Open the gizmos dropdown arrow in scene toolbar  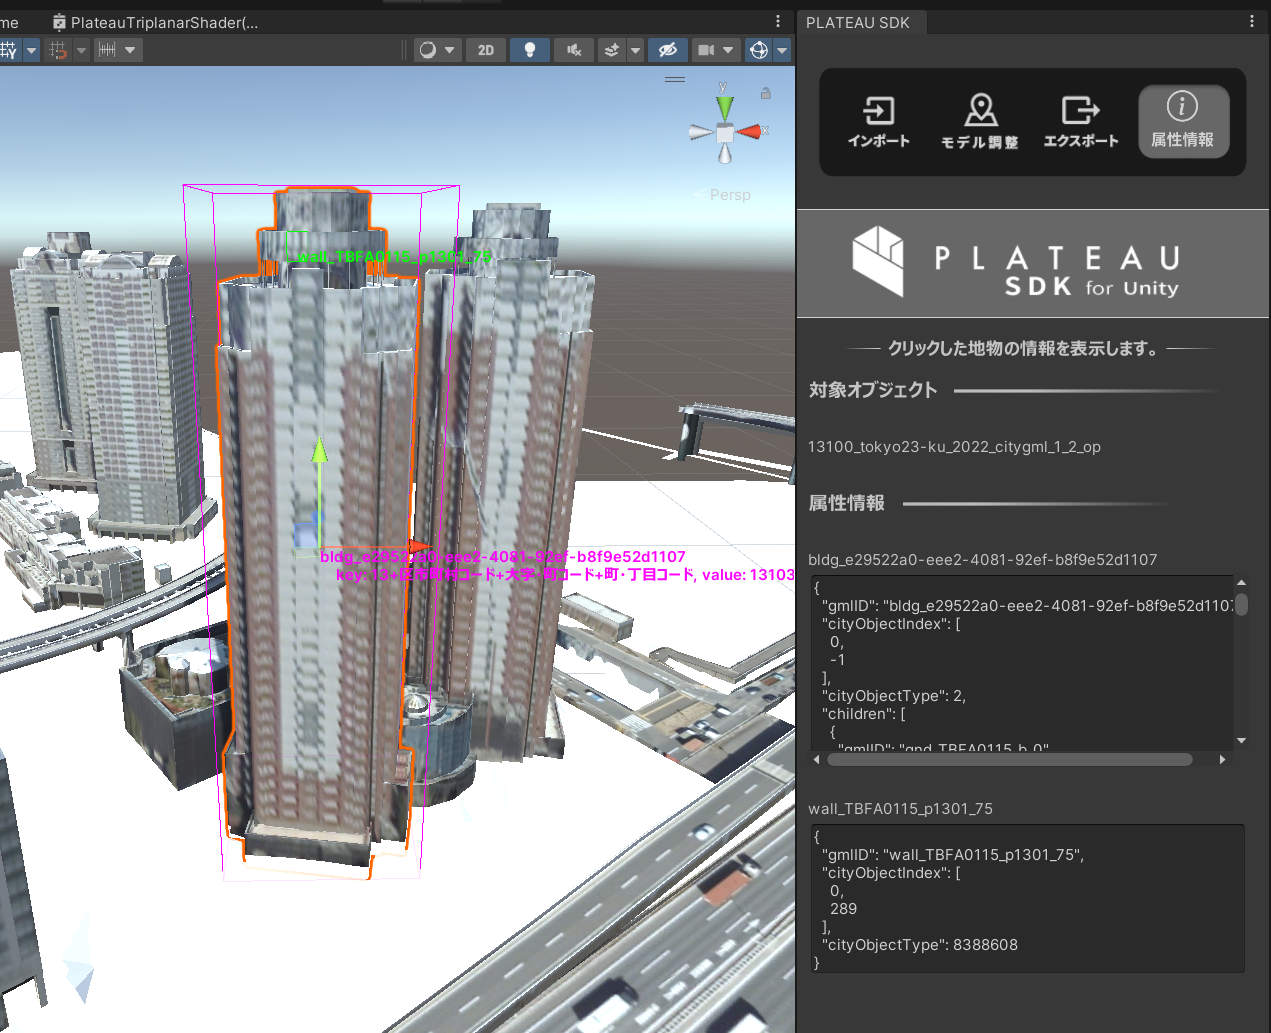636,49
